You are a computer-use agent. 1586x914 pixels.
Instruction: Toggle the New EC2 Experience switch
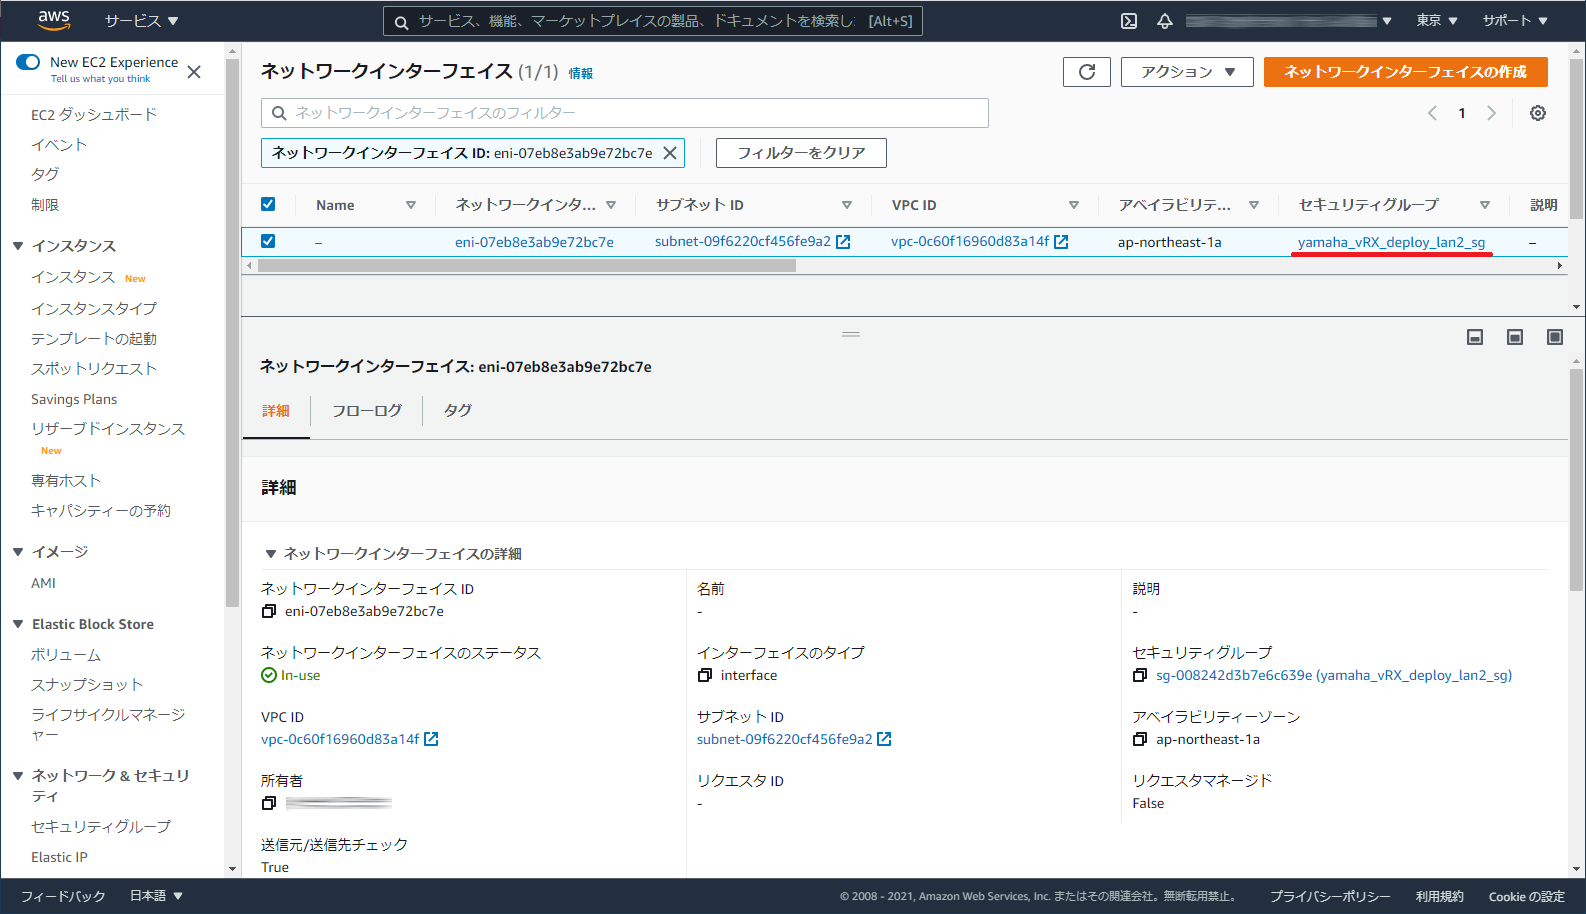[28, 62]
